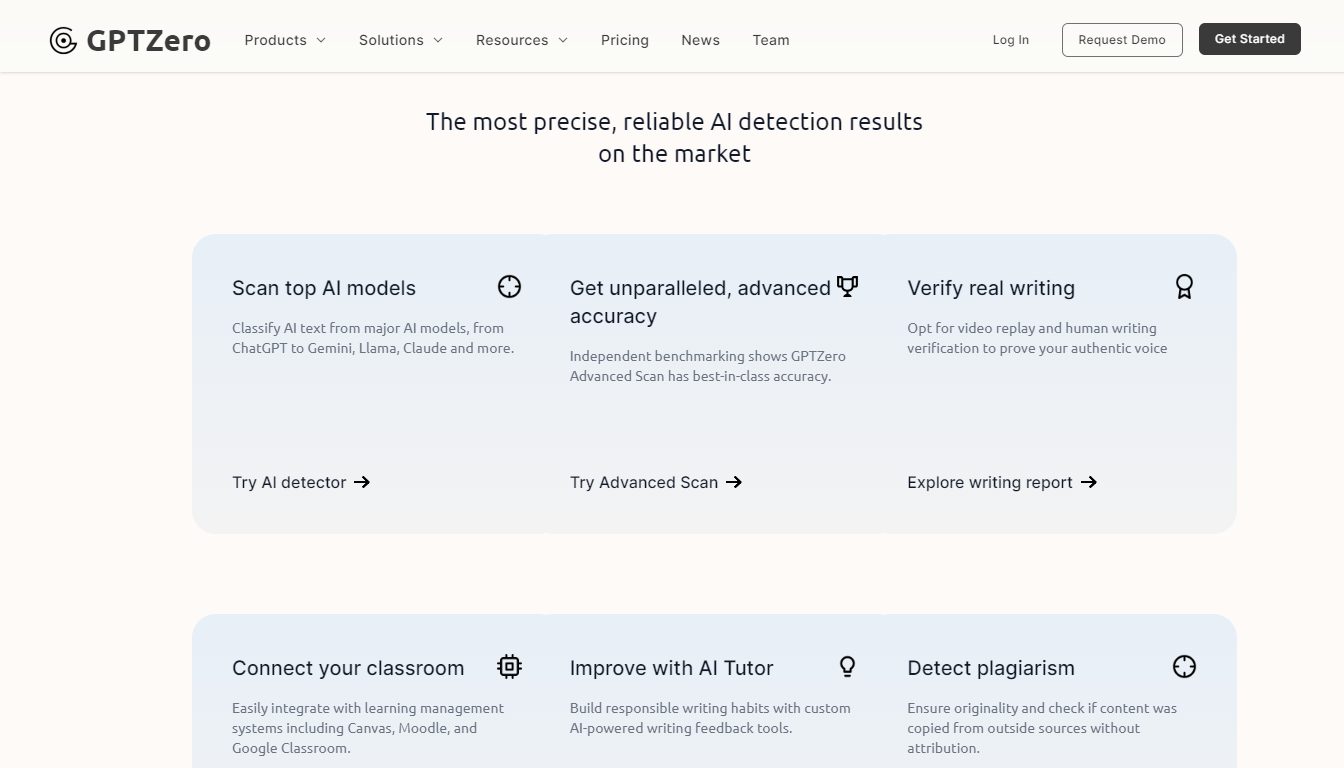The height and width of the screenshot is (768, 1344).
Task: Click the GPTZero logo icon
Action: [x=63, y=40]
